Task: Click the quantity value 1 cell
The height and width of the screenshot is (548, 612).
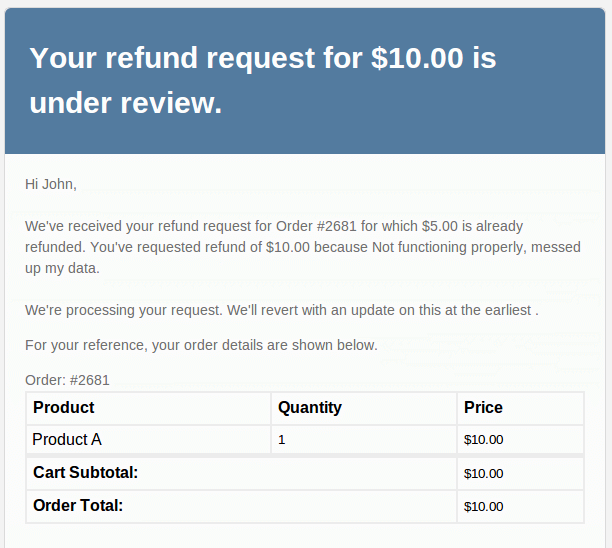Action: 282,440
